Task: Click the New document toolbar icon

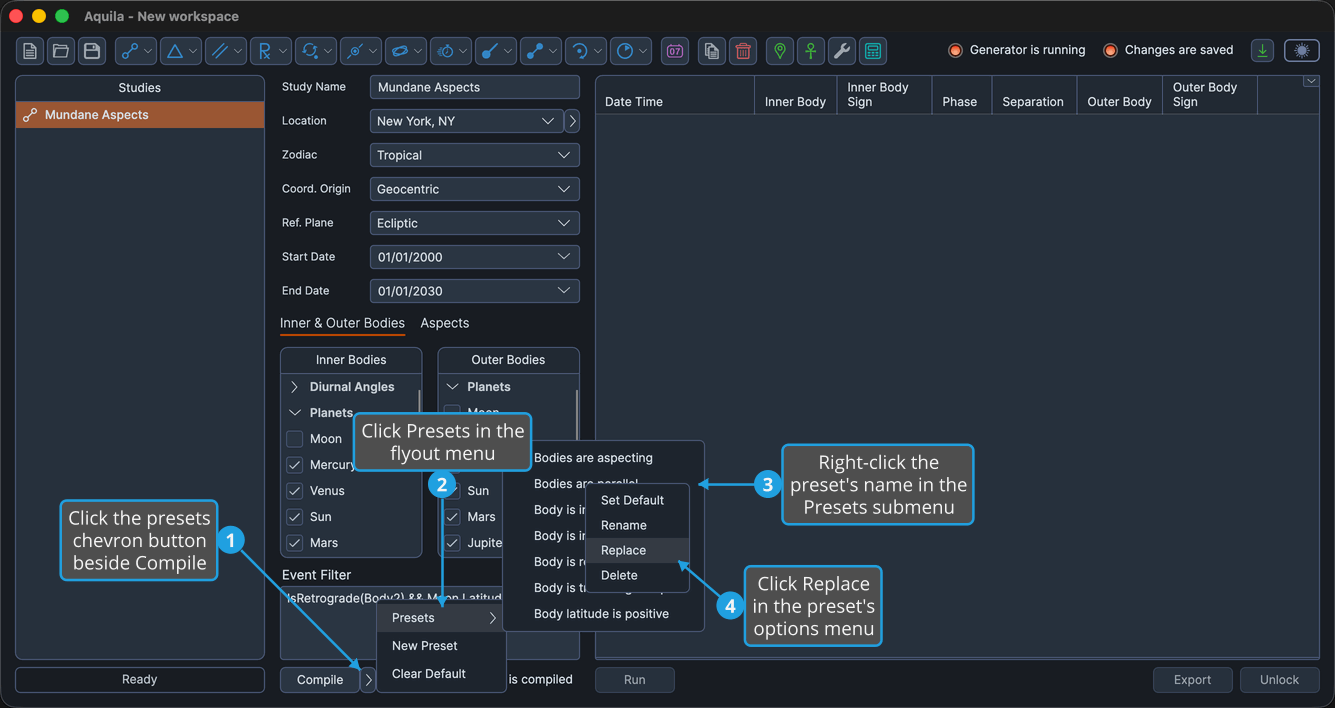Action: click(x=30, y=51)
